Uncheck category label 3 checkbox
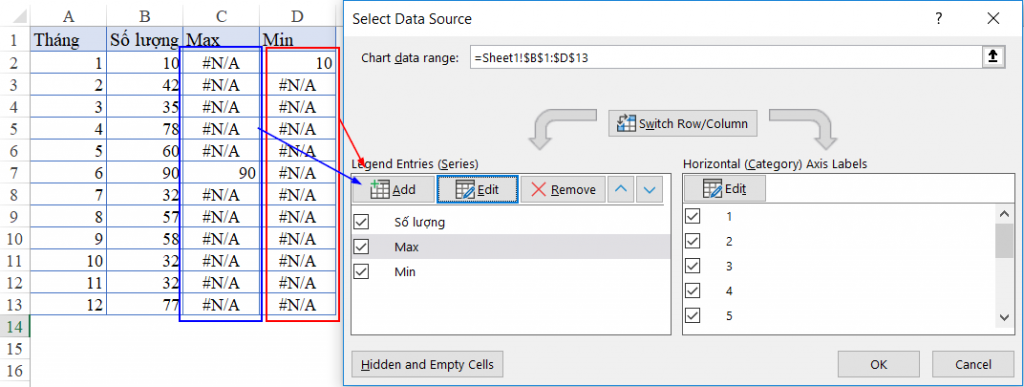Viewport: 1024px width, 387px height. 692,266
